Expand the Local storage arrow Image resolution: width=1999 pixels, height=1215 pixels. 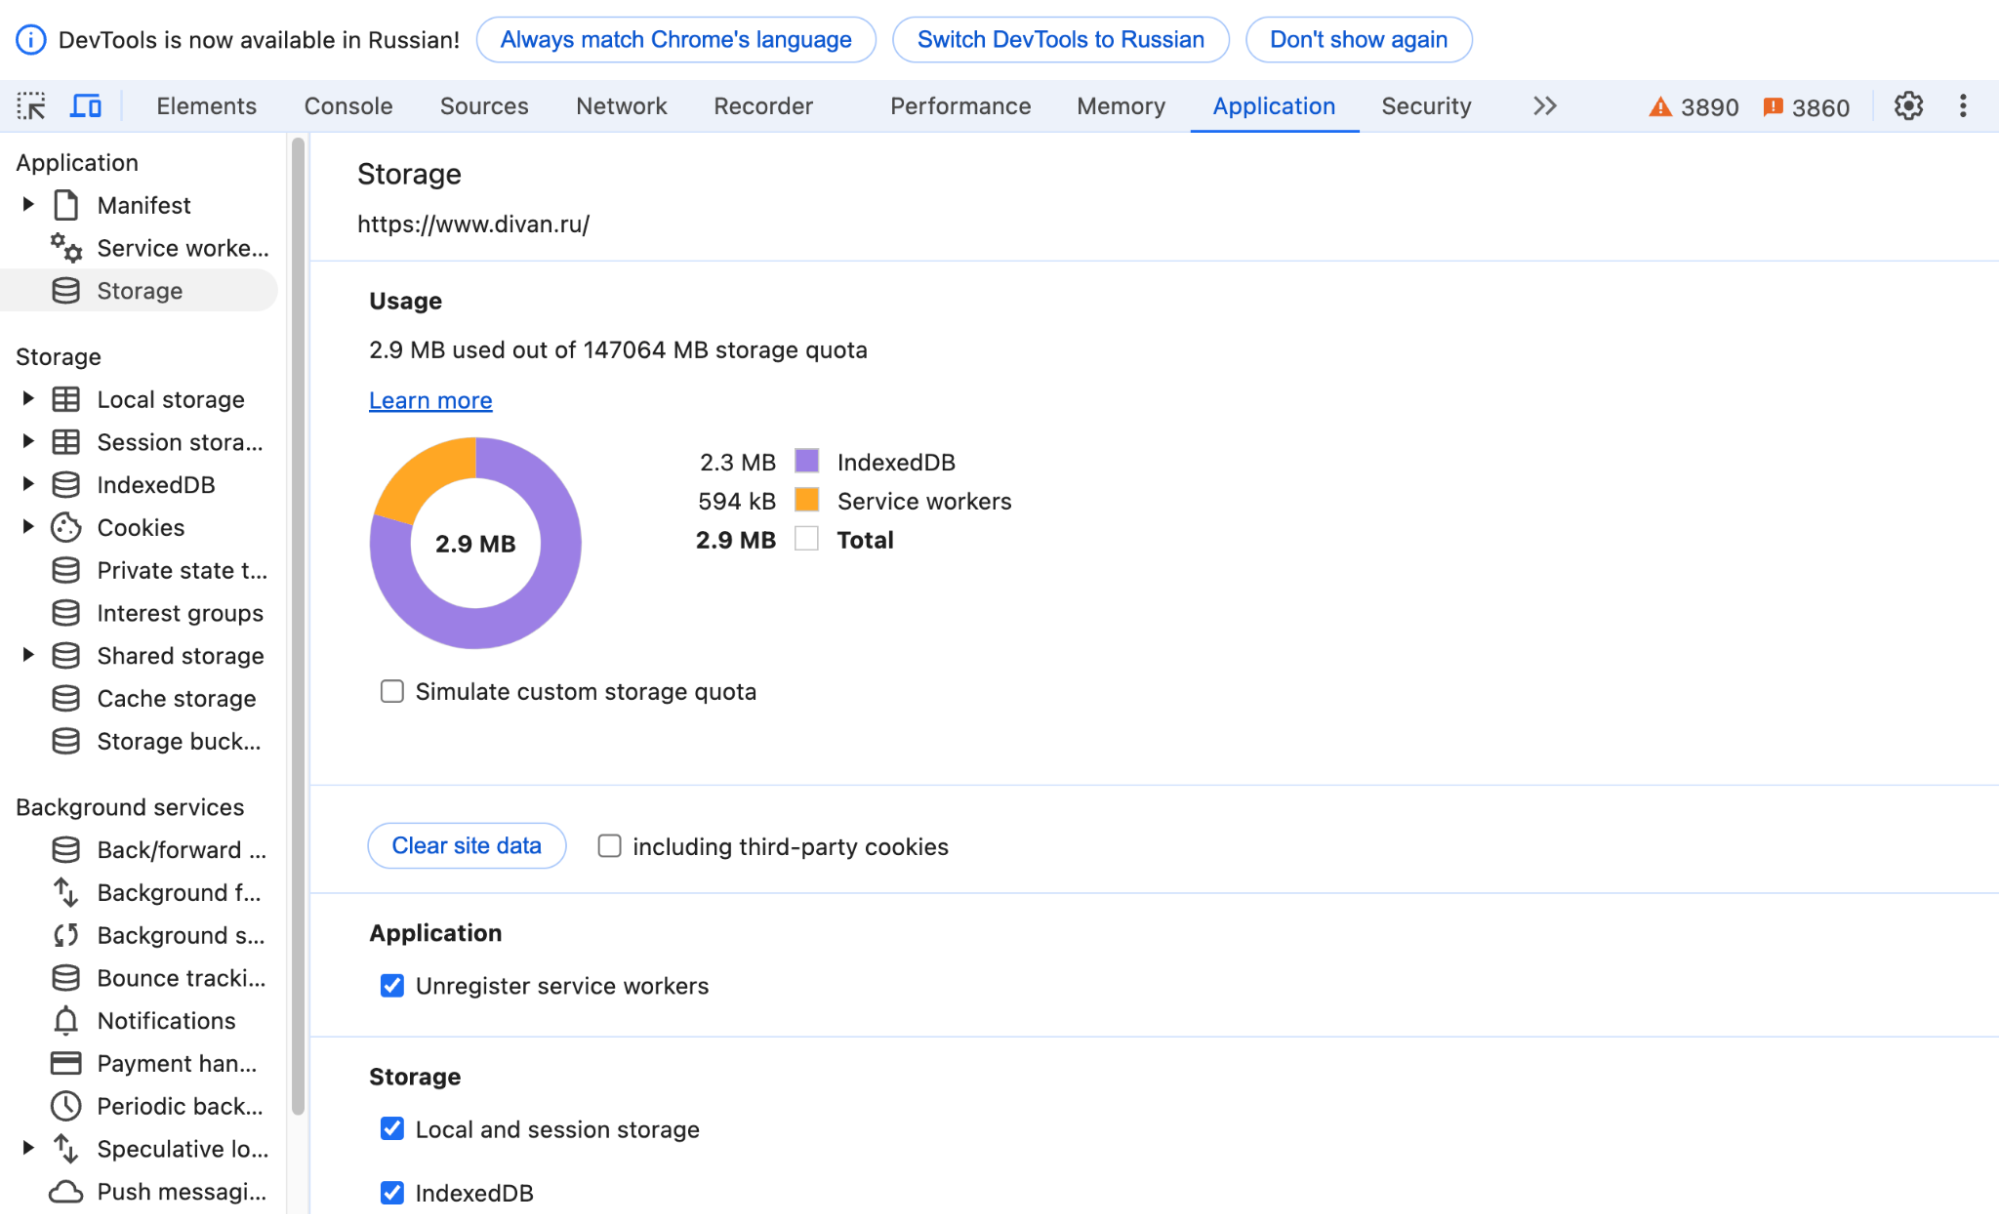(x=28, y=399)
